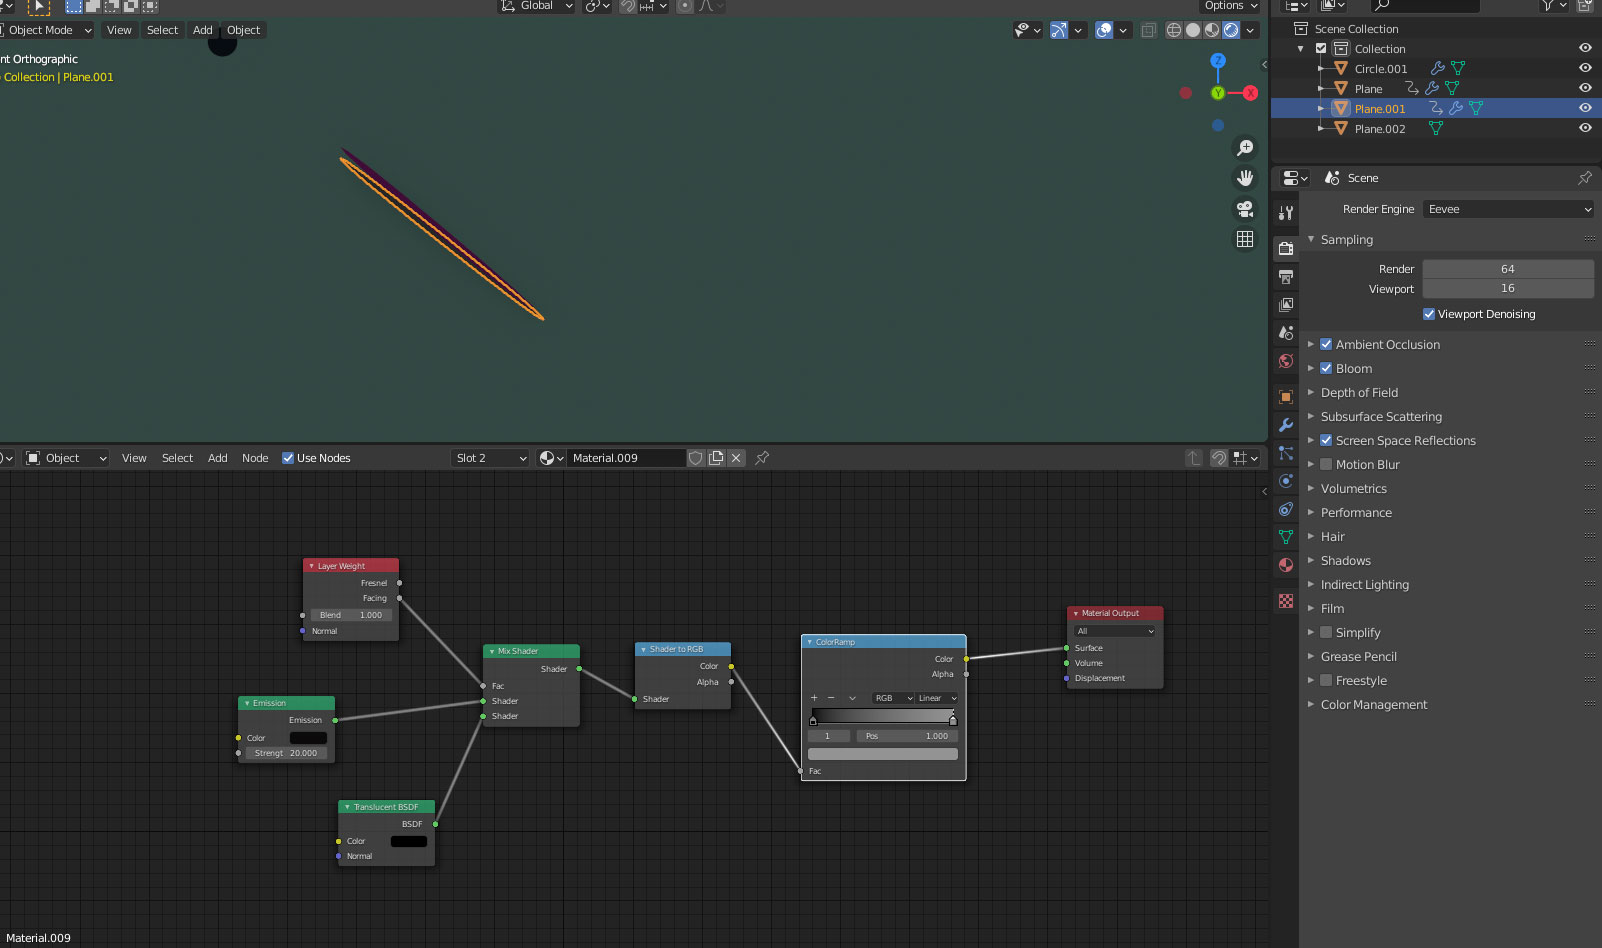This screenshot has height=948, width=1602.
Task: Click the pan hand icon in viewport
Action: click(1245, 178)
